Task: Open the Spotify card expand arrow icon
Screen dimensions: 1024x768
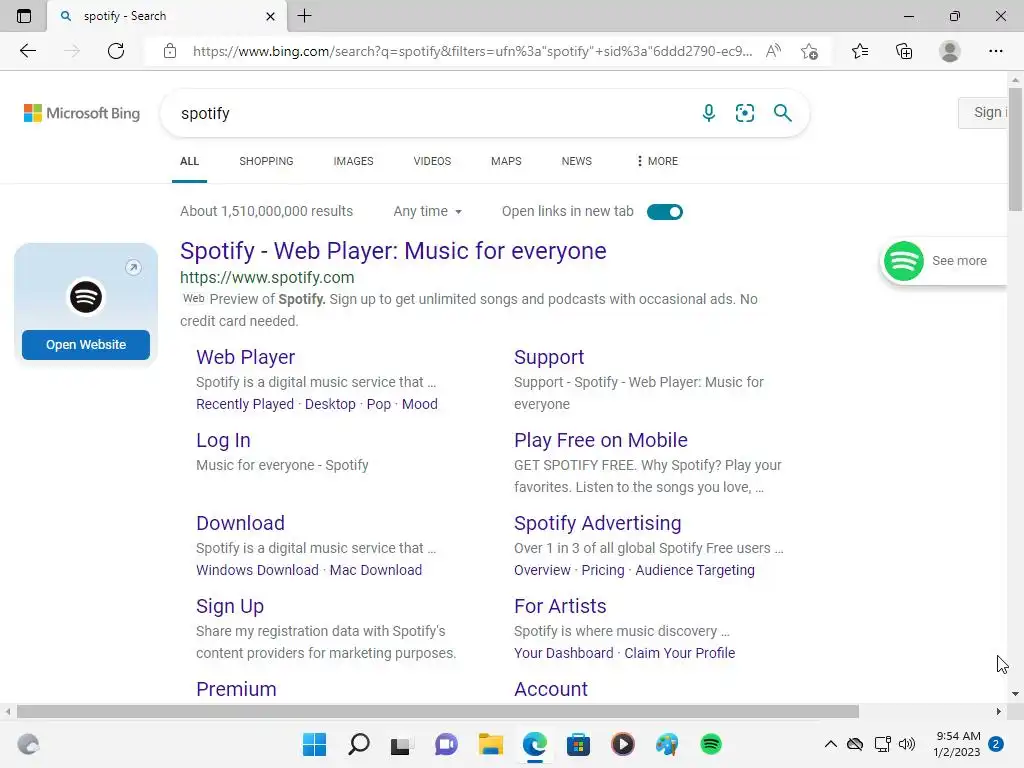Action: [133, 267]
